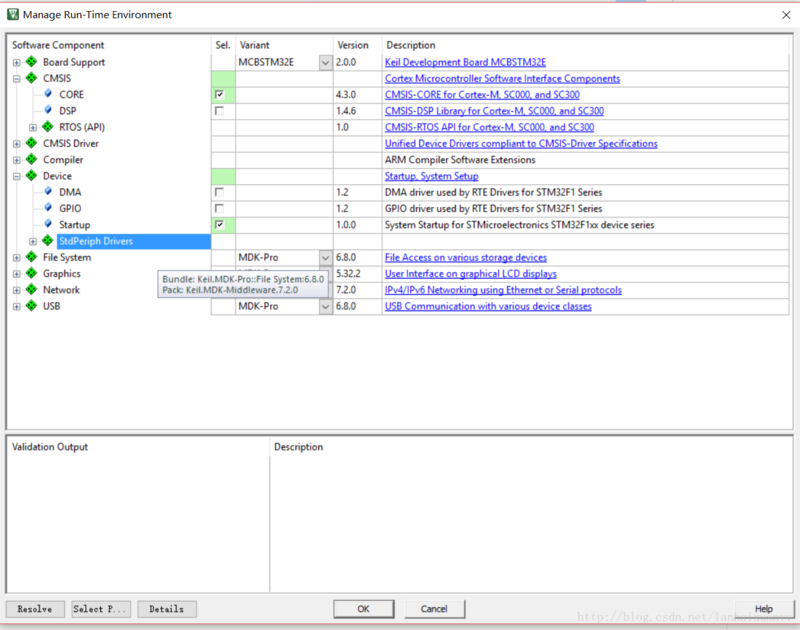Image resolution: width=800 pixels, height=630 pixels.
Task: Close the Manage Run-Time Environment dialog
Action: click(786, 15)
